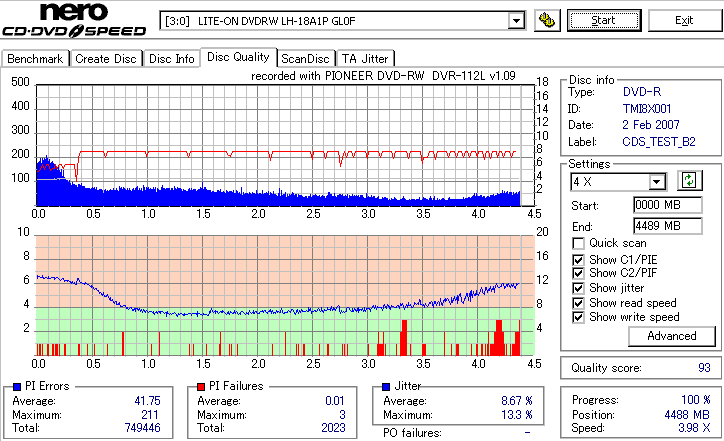Open the drive options wrench icon
724x441 pixels.
click(547, 20)
